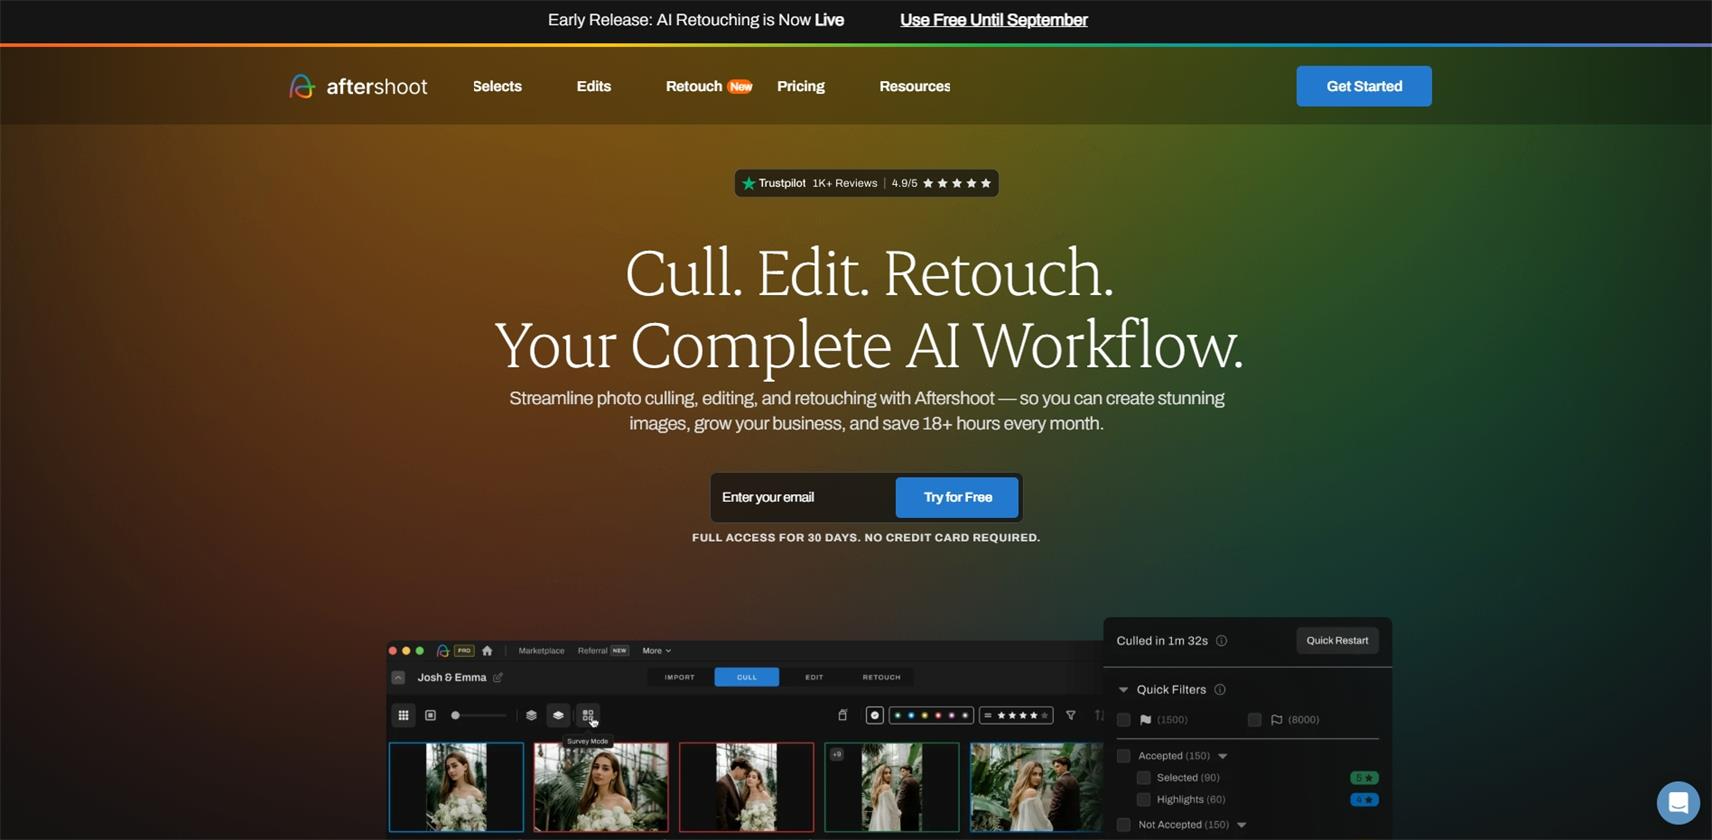Click the Get Started button
The height and width of the screenshot is (840, 1712).
click(x=1364, y=86)
